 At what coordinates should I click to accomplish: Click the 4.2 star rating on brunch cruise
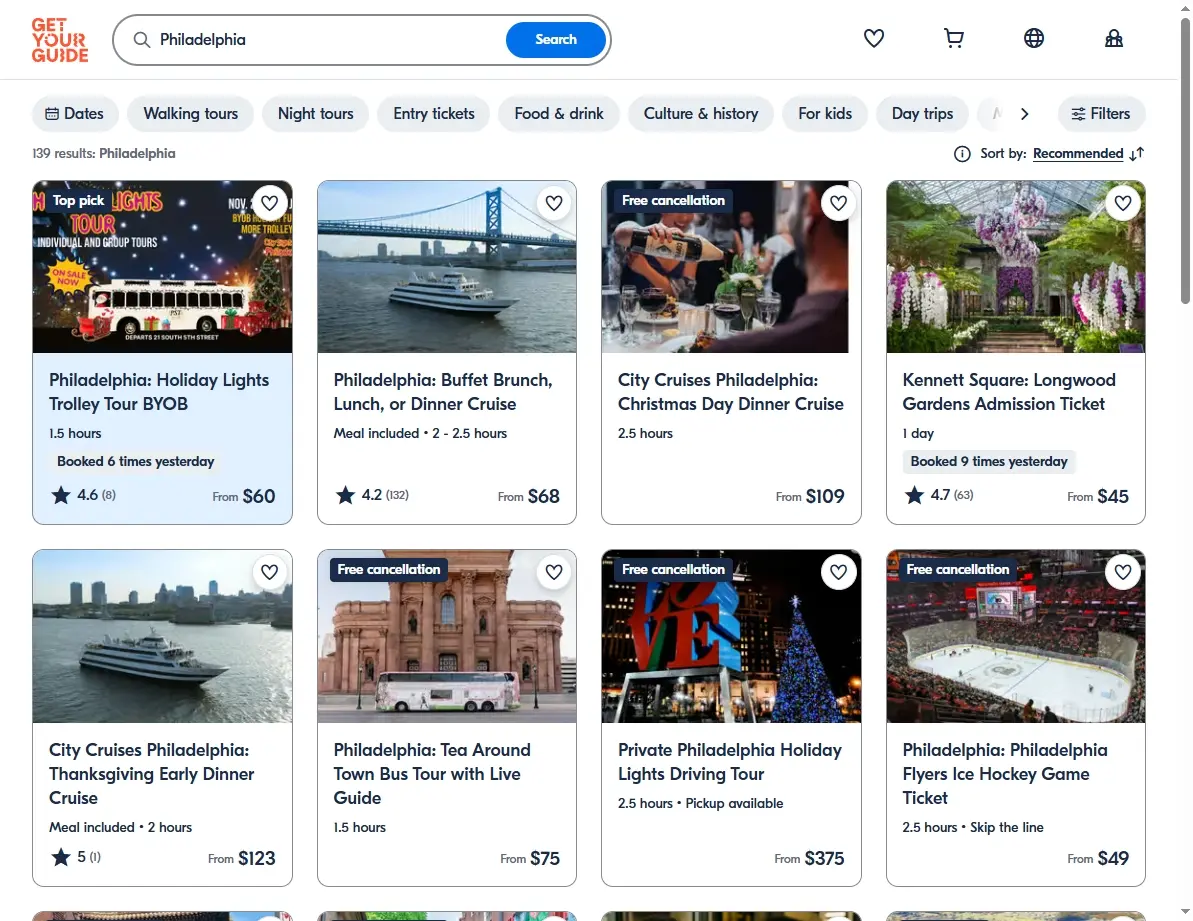[372, 495]
